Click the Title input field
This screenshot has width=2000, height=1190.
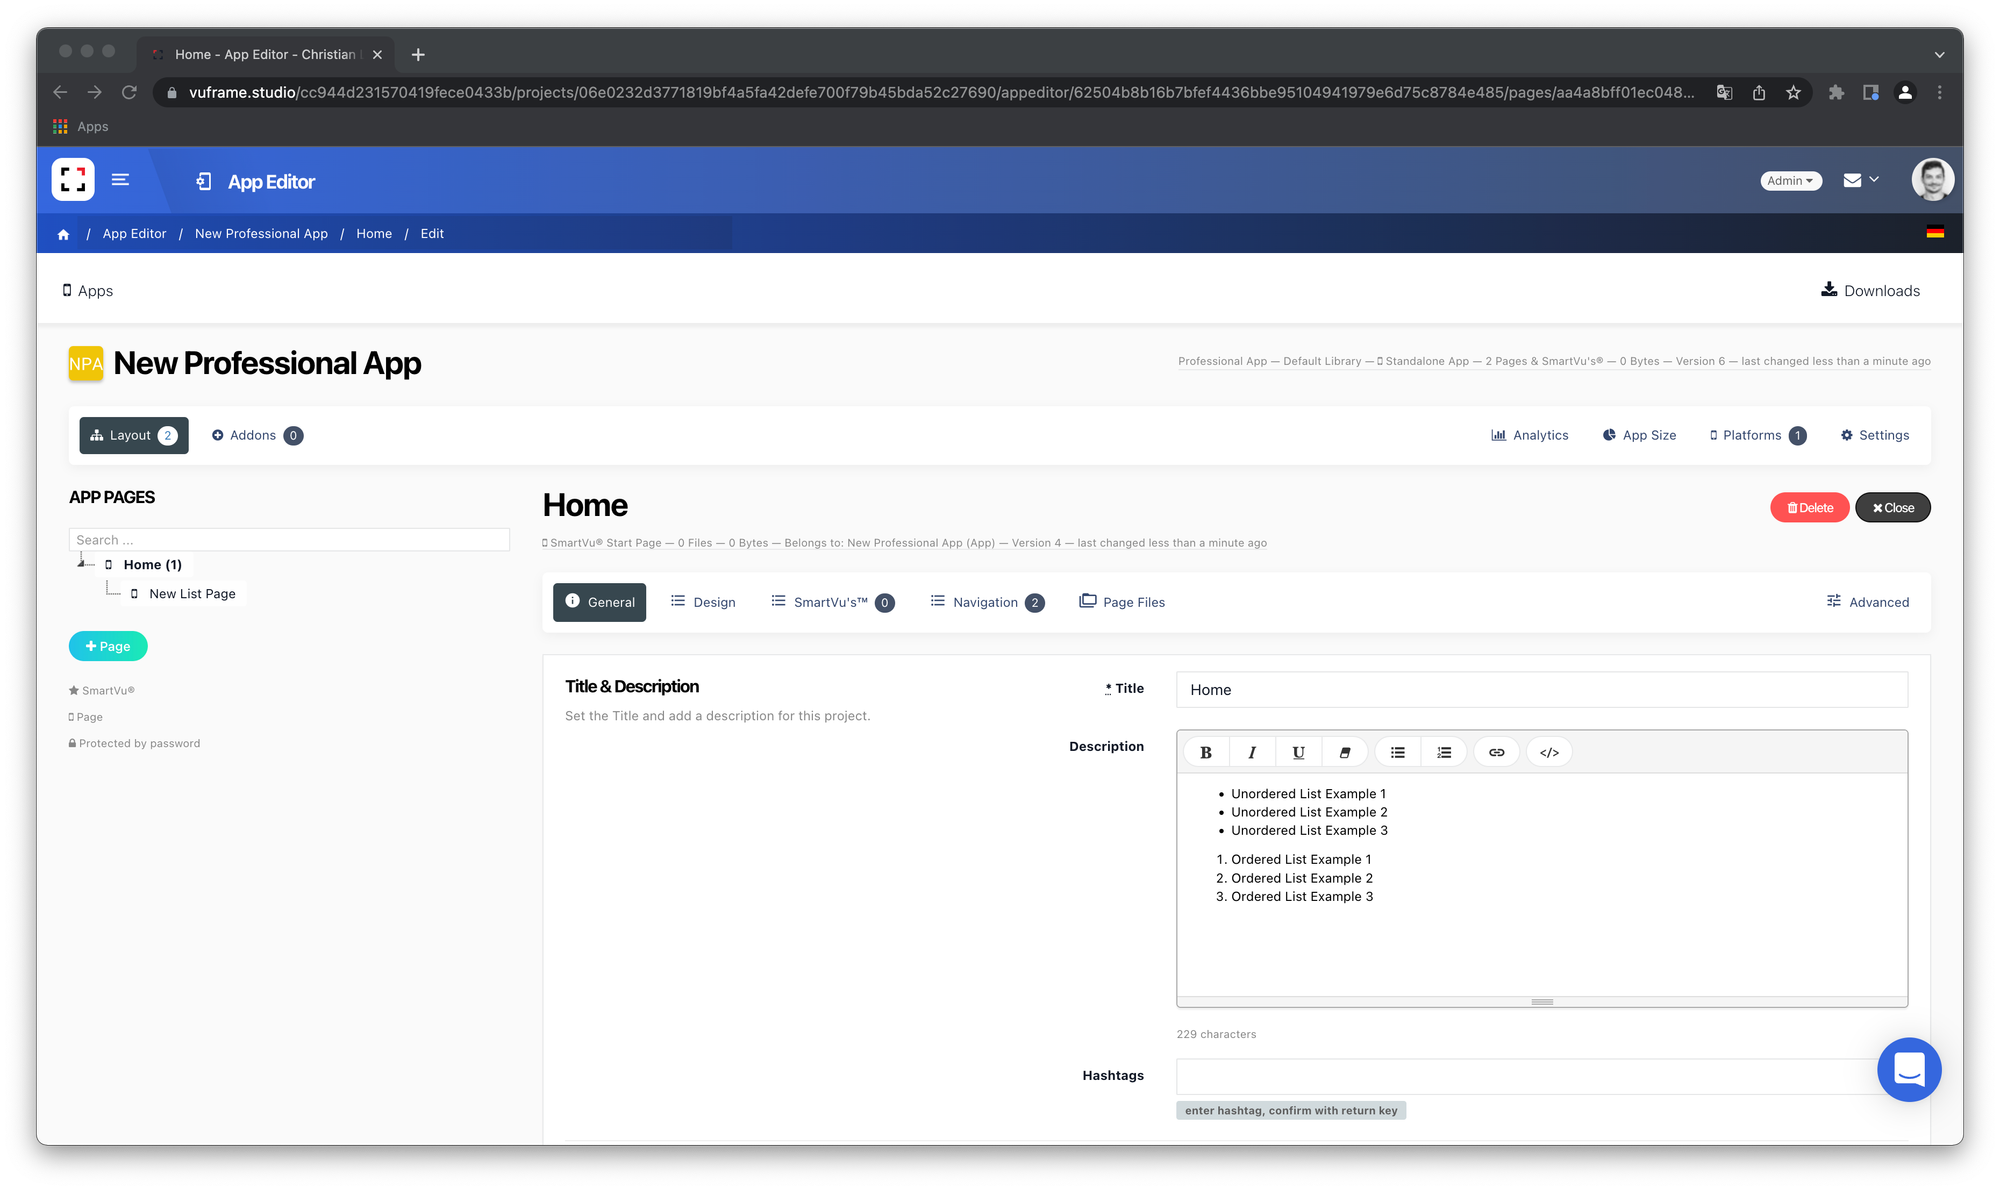1541,690
